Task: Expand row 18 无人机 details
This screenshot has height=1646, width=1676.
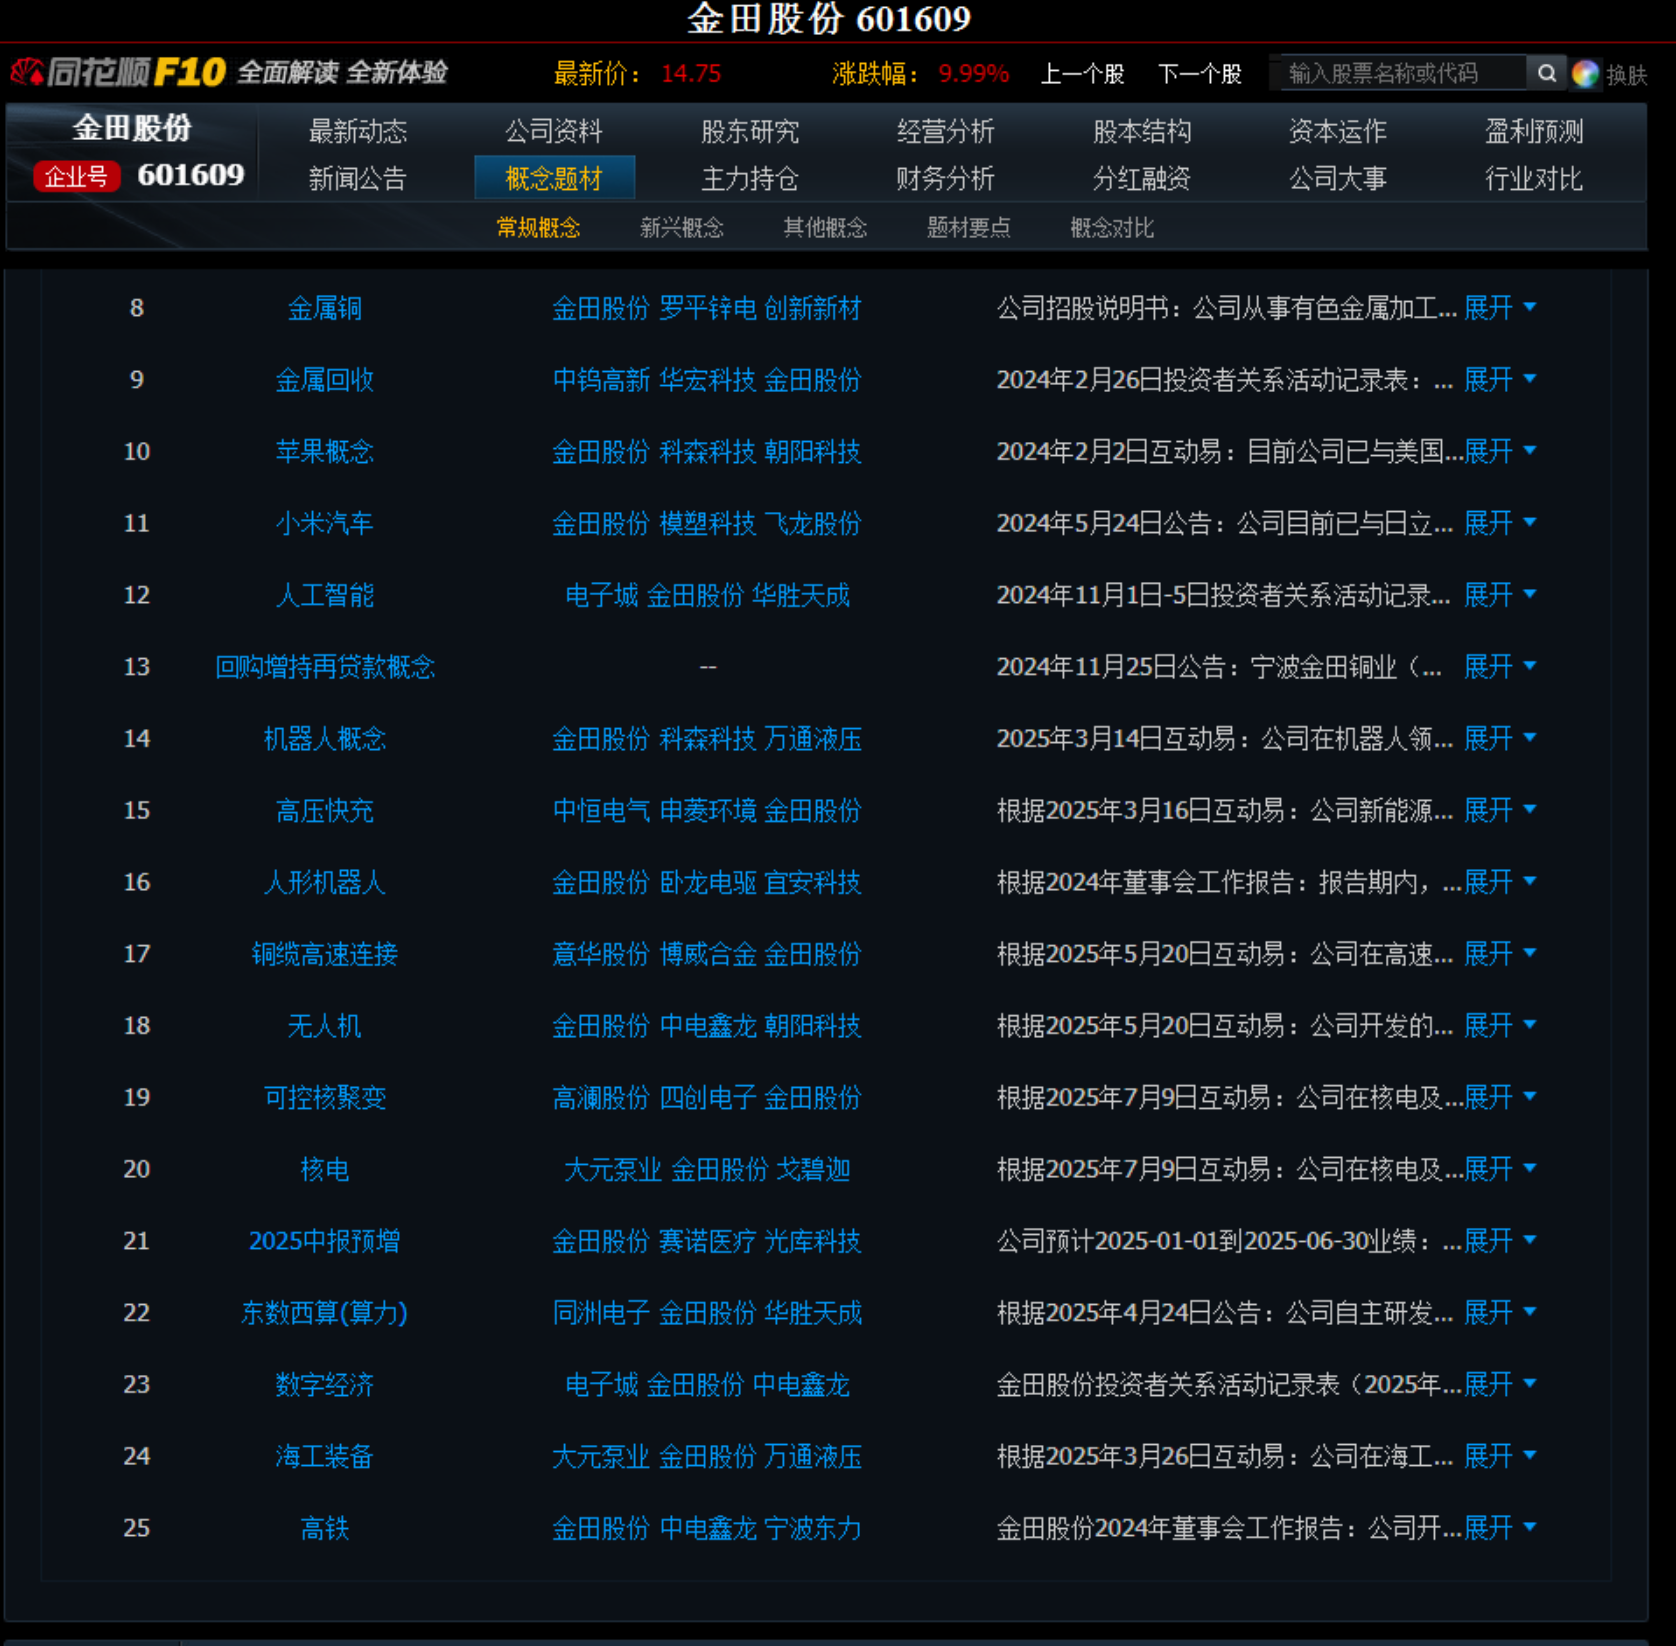Action: tap(1499, 1026)
